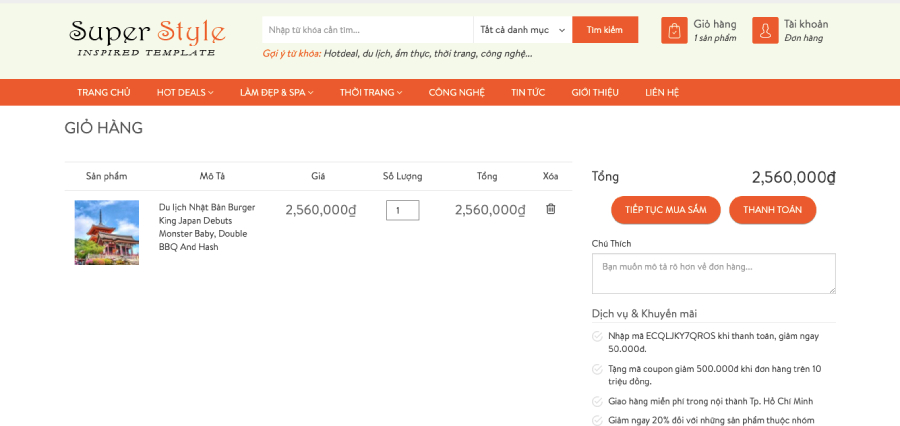Click the grand total 2,560,000₫ in summary

[794, 177]
